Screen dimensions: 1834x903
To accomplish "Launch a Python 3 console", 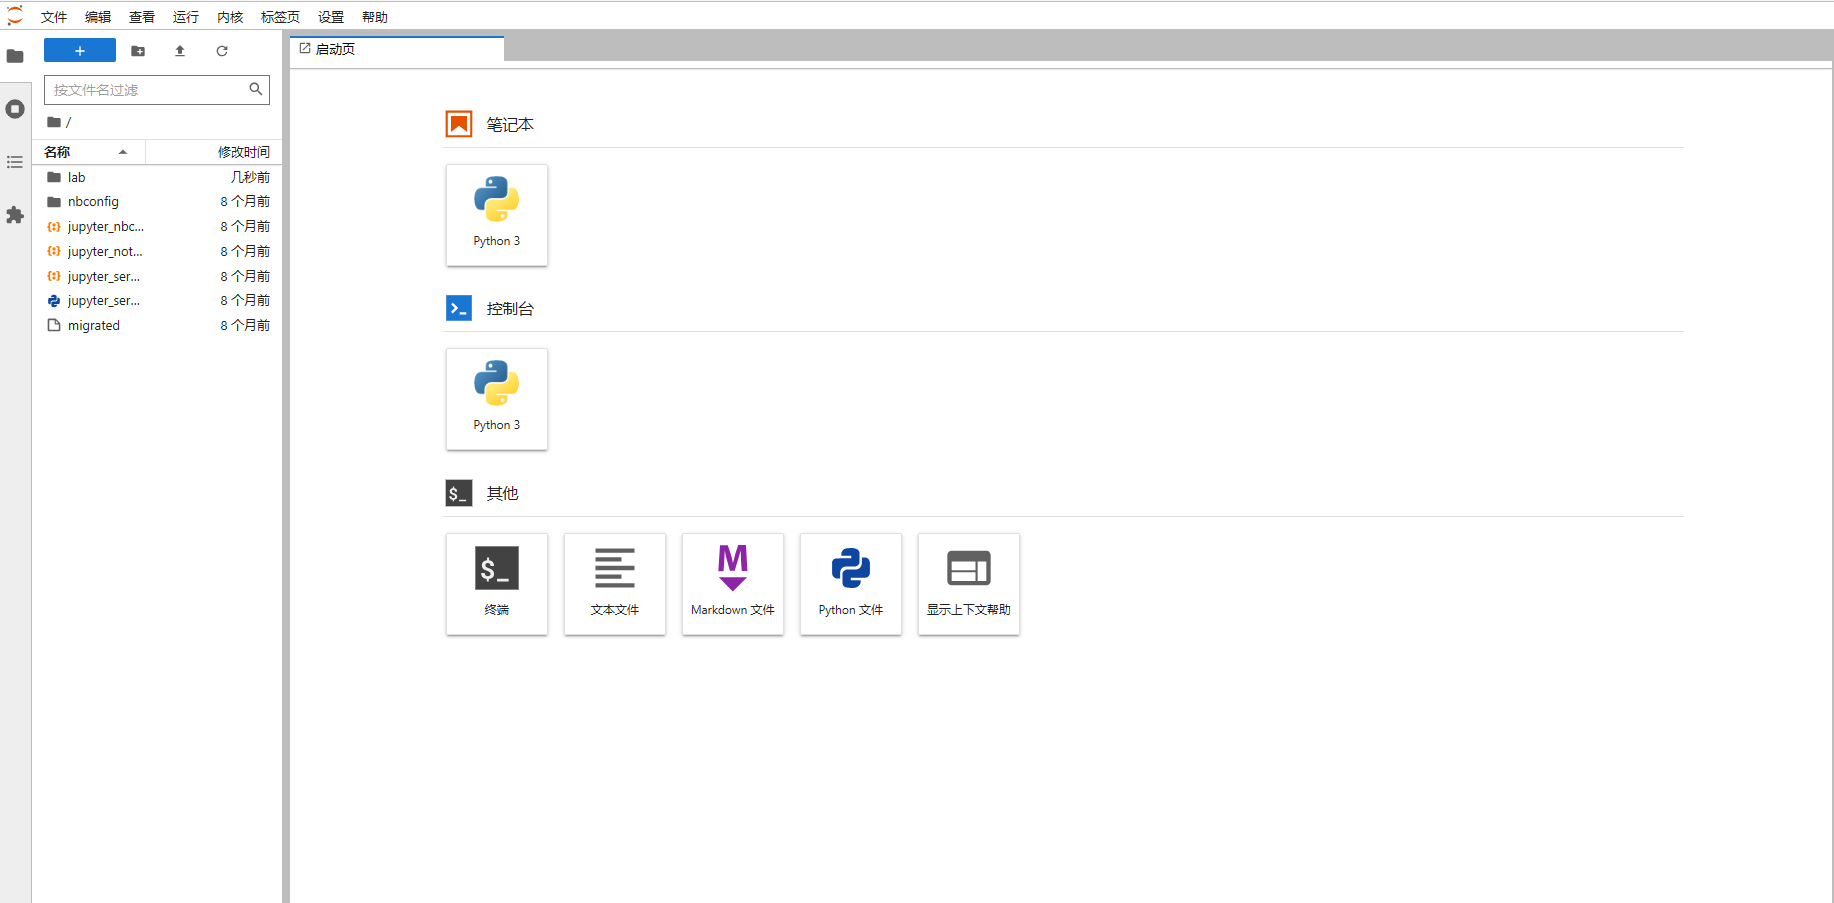I will coord(496,399).
